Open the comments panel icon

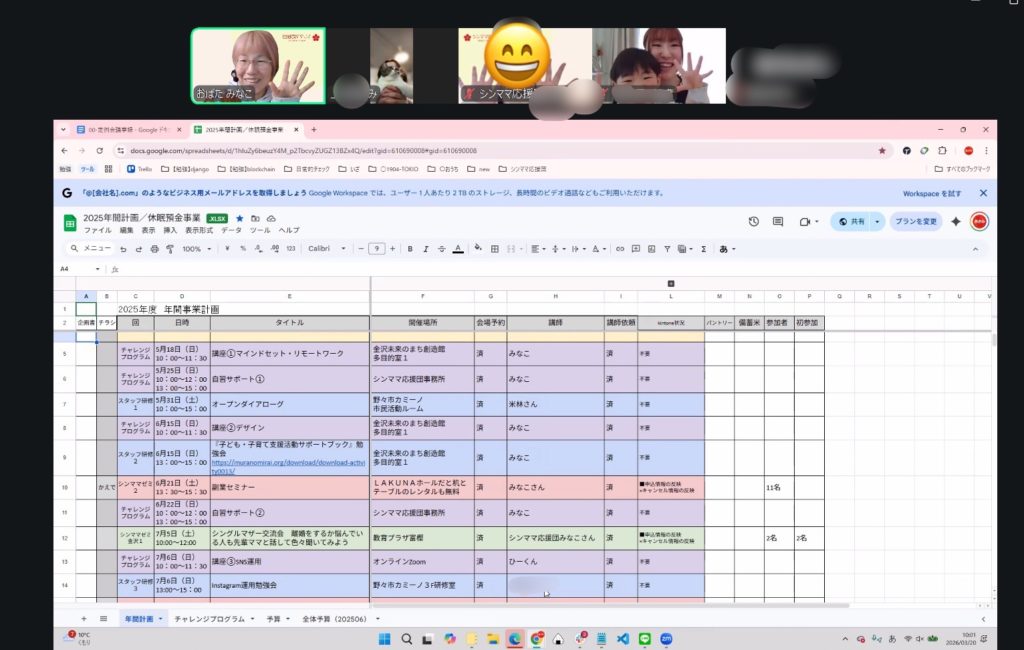(x=777, y=221)
